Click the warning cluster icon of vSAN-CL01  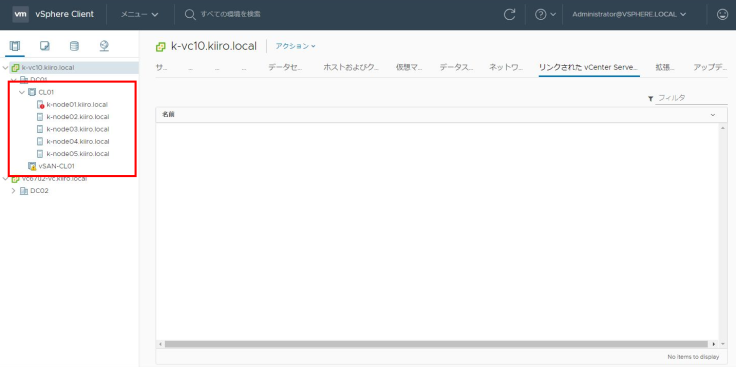pos(32,166)
